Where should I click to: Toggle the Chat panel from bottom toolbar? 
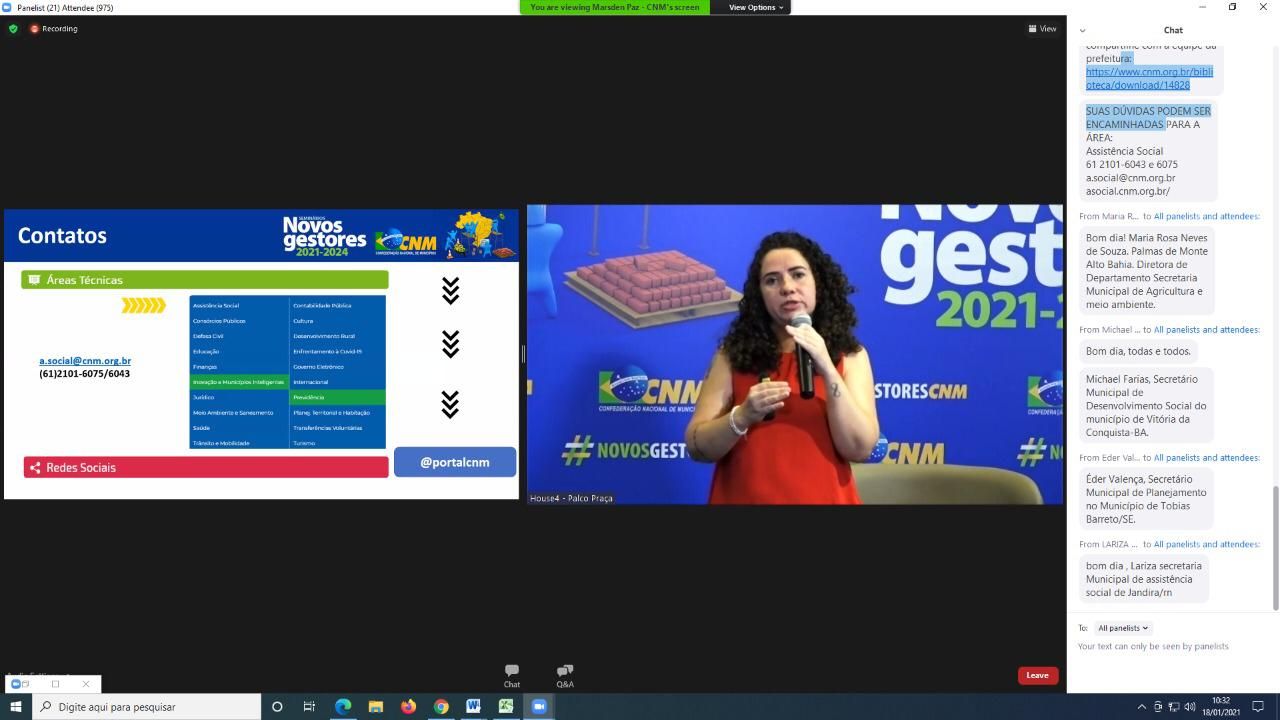point(512,676)
